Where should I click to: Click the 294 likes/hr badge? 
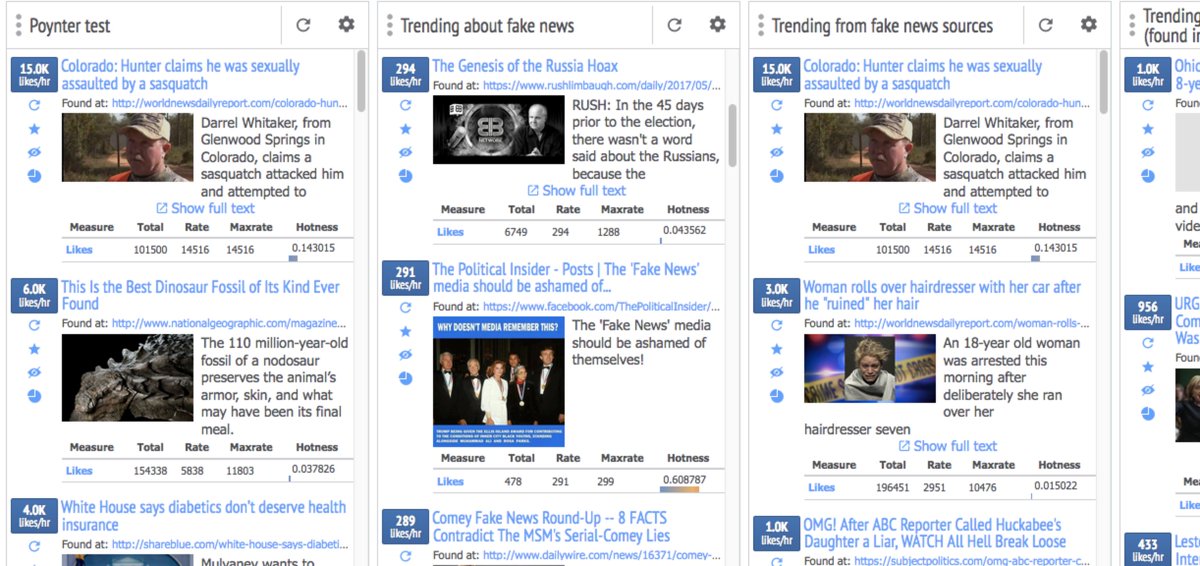(405, 75)
